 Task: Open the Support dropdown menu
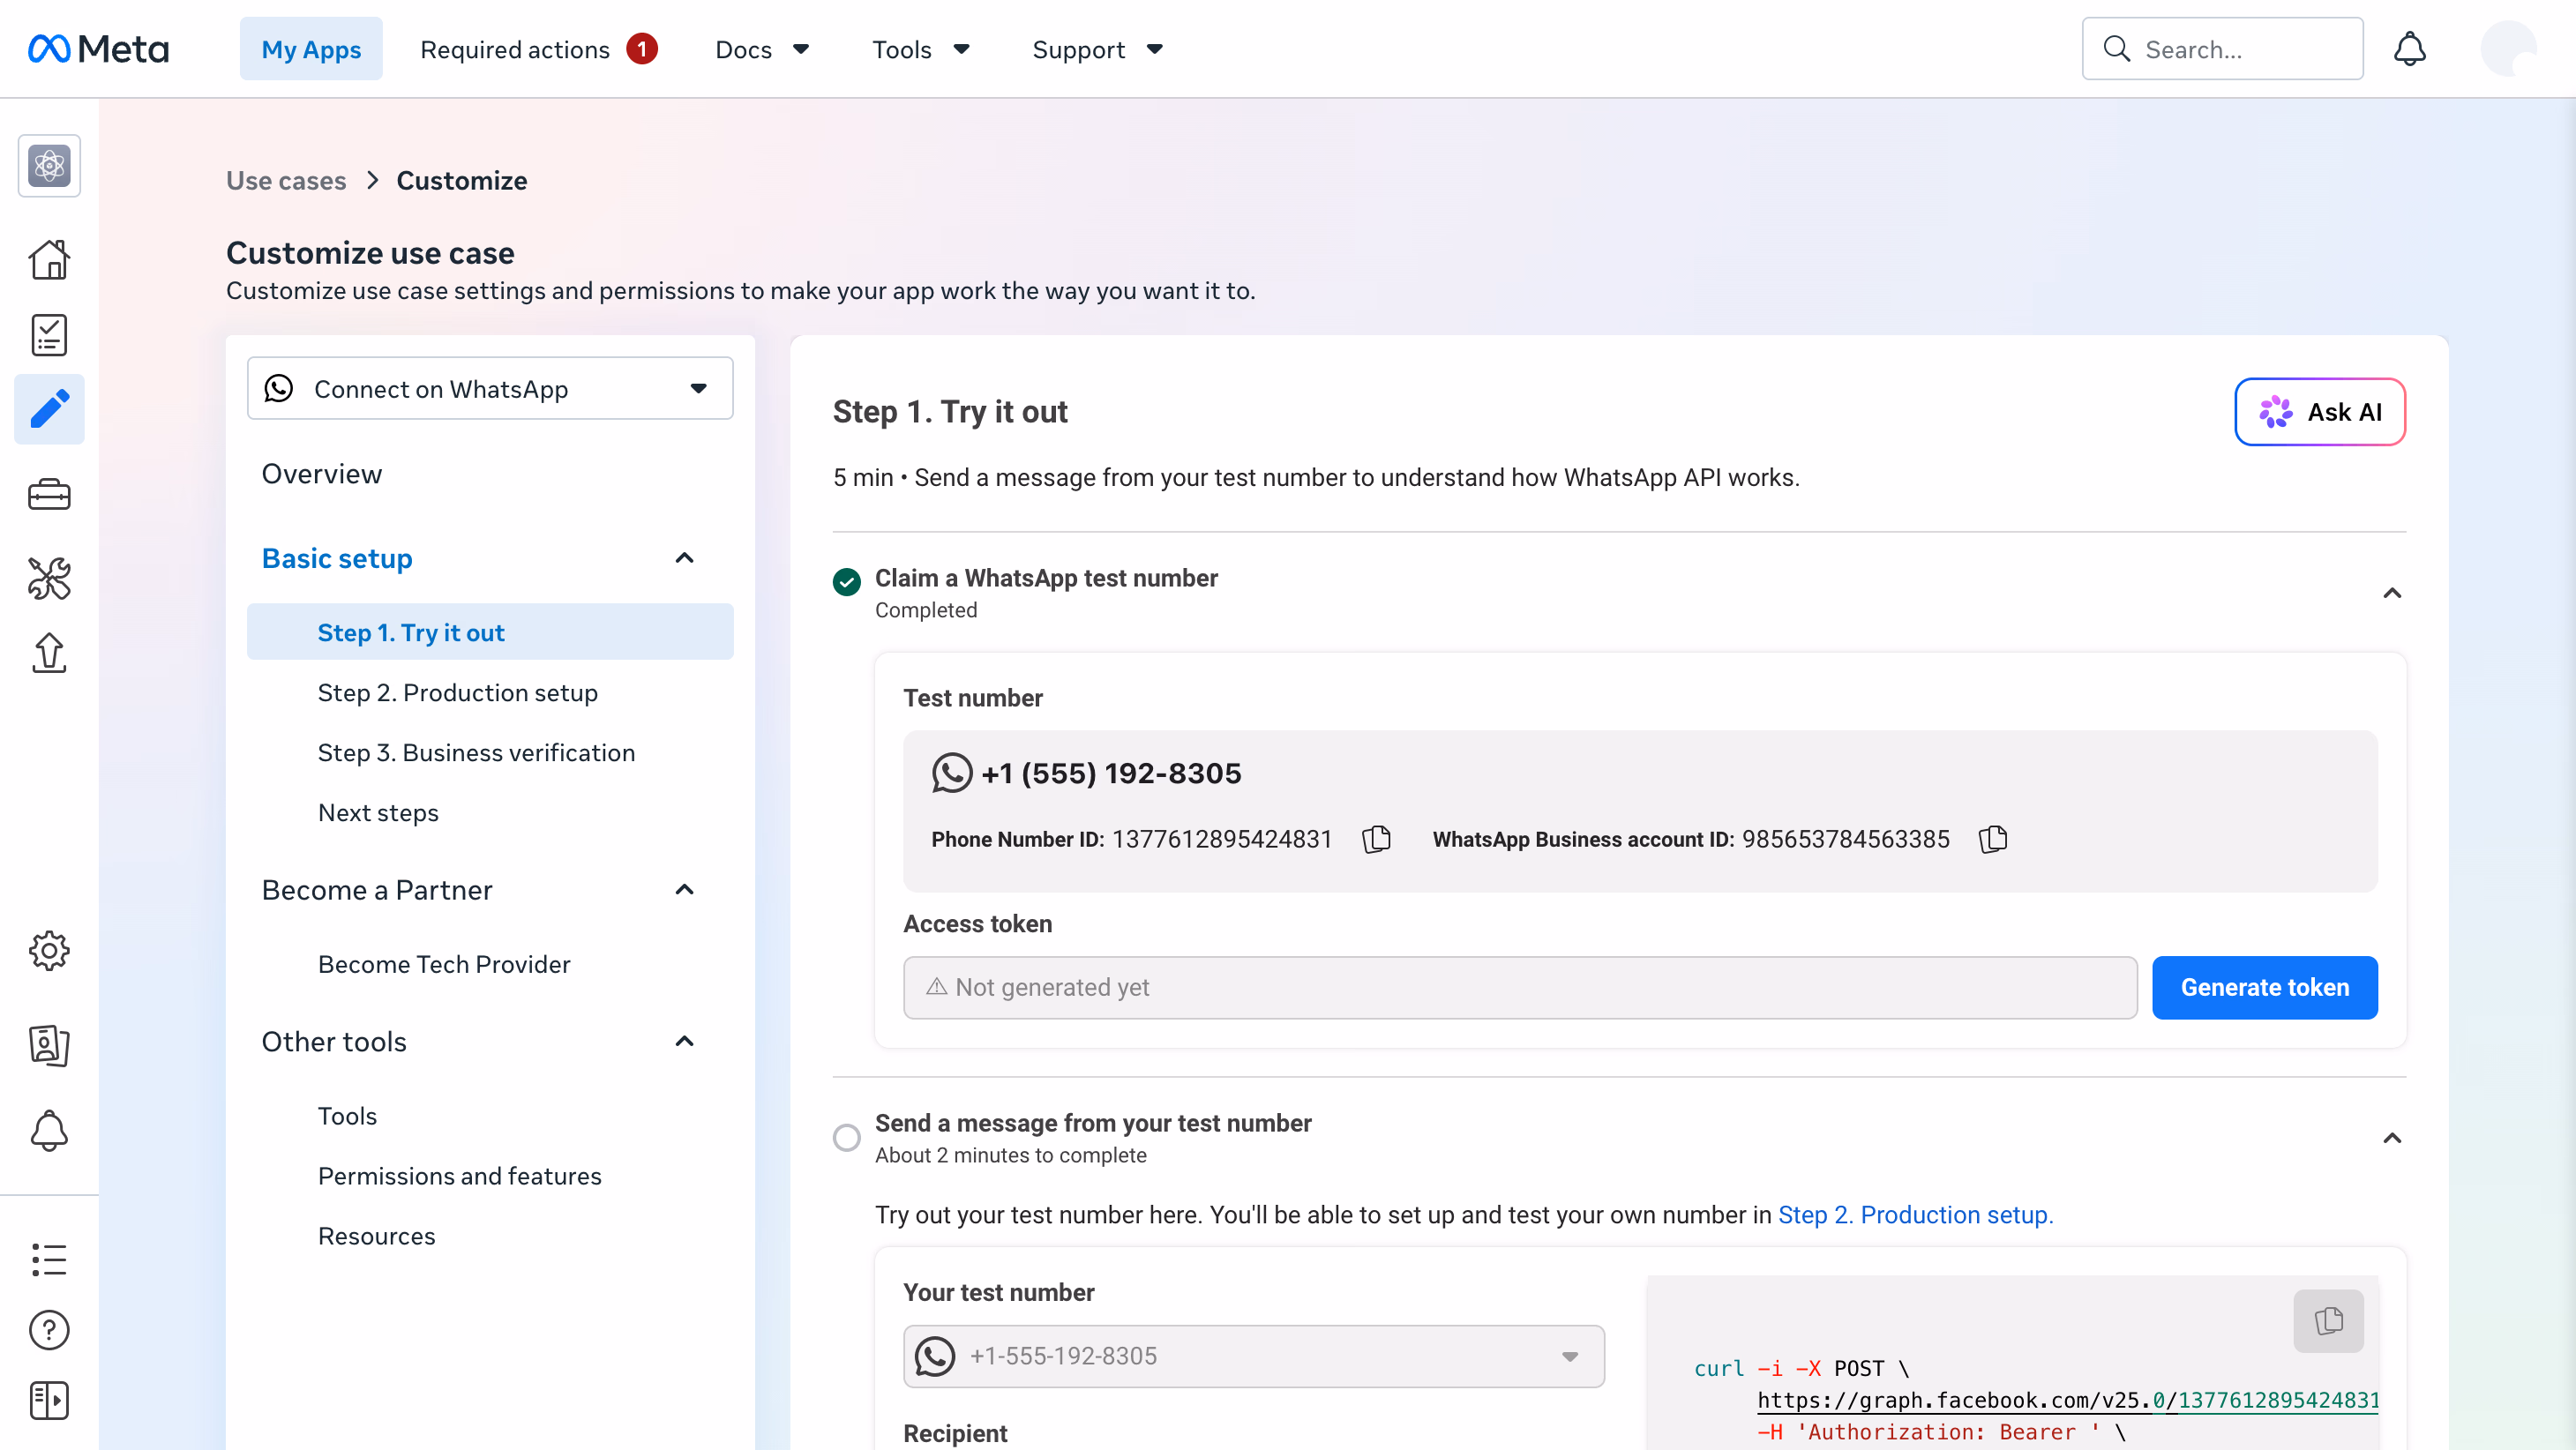tap(1097, 49)
